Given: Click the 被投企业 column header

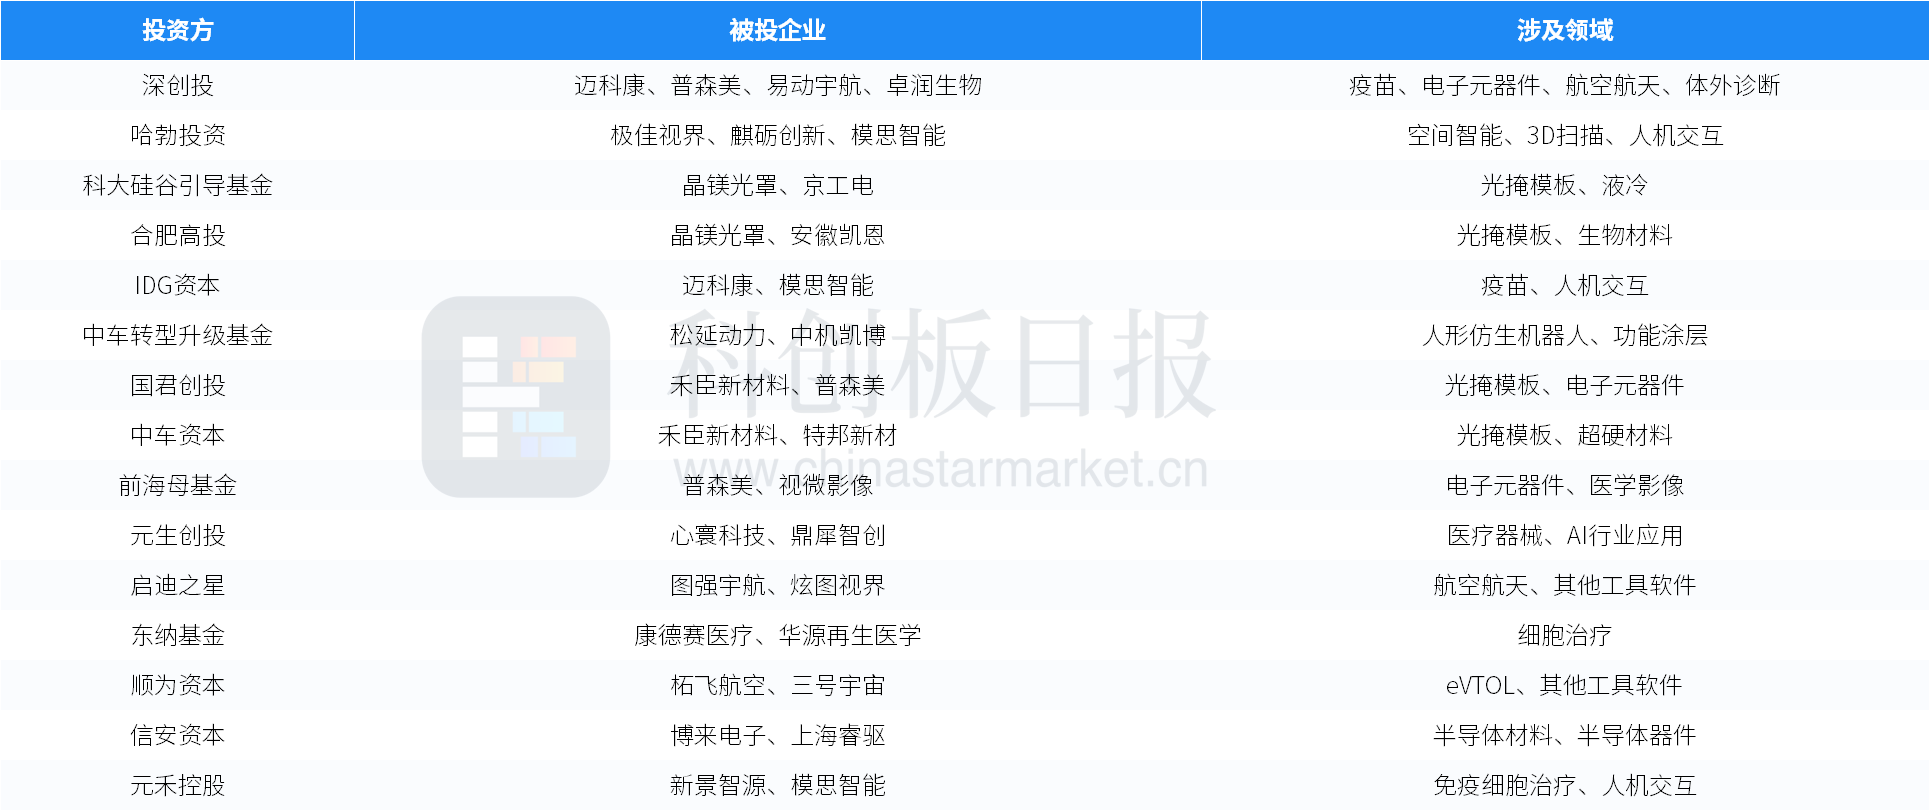Looking at the screenshot, I should [x=777, y=31].
